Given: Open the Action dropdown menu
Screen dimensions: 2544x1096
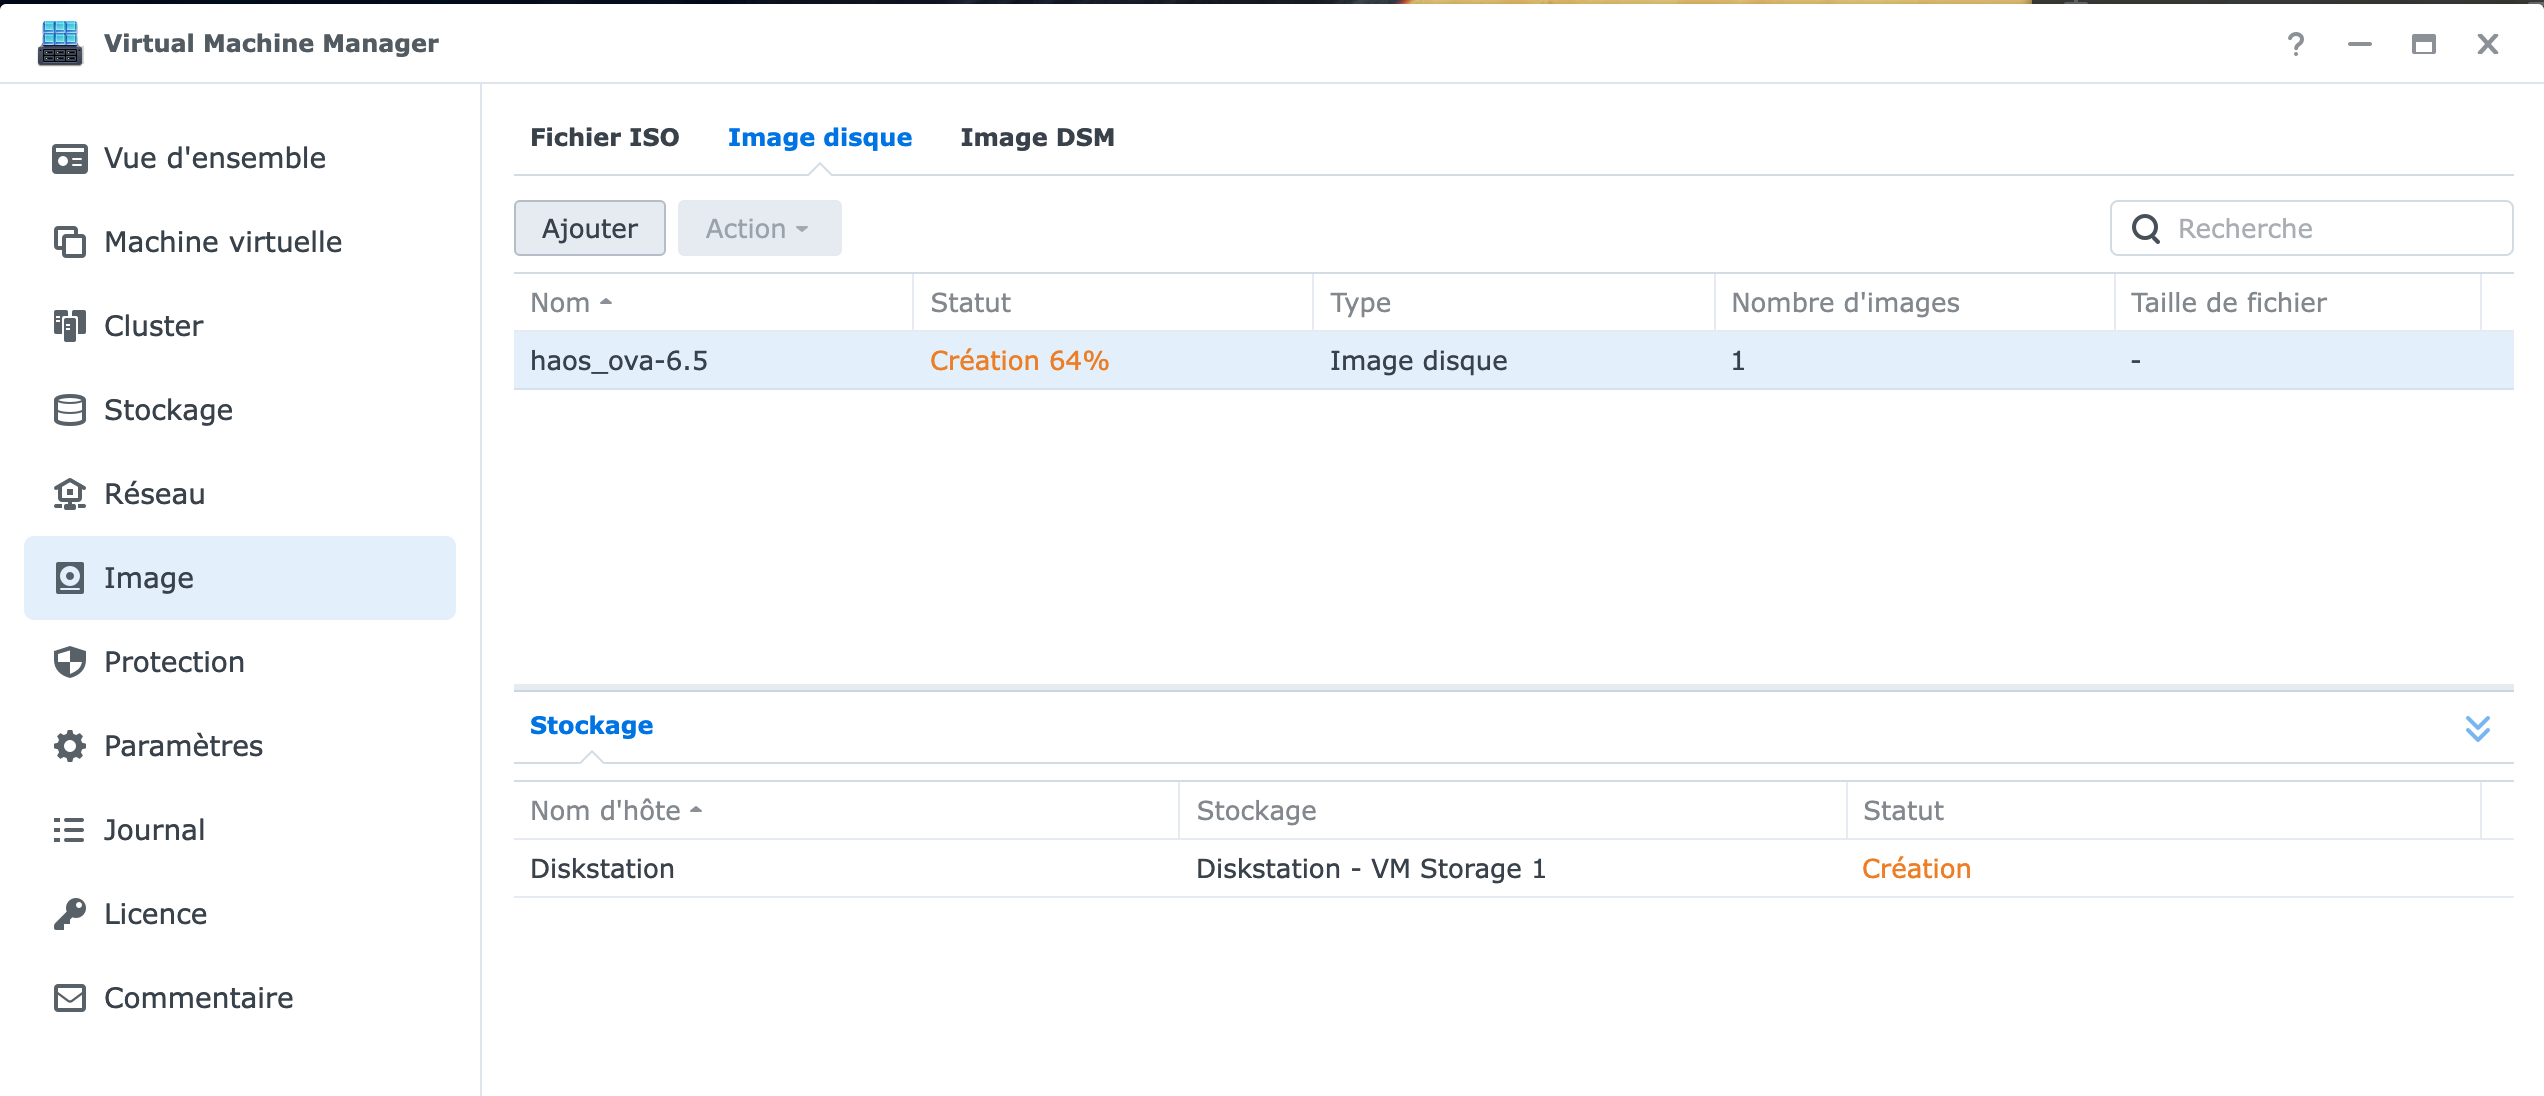Looking at the screenshot, I should coord(759,228).
